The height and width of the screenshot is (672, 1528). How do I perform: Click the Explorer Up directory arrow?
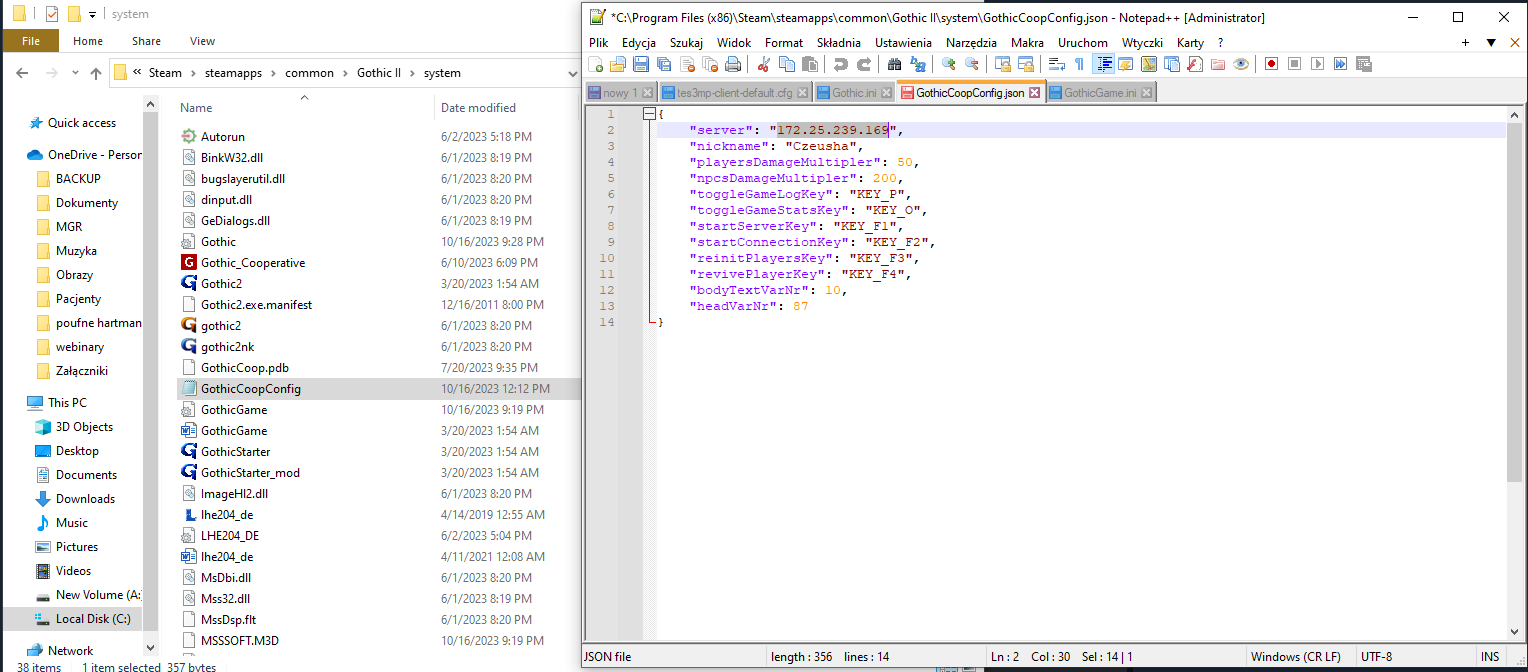pos(96,73)
